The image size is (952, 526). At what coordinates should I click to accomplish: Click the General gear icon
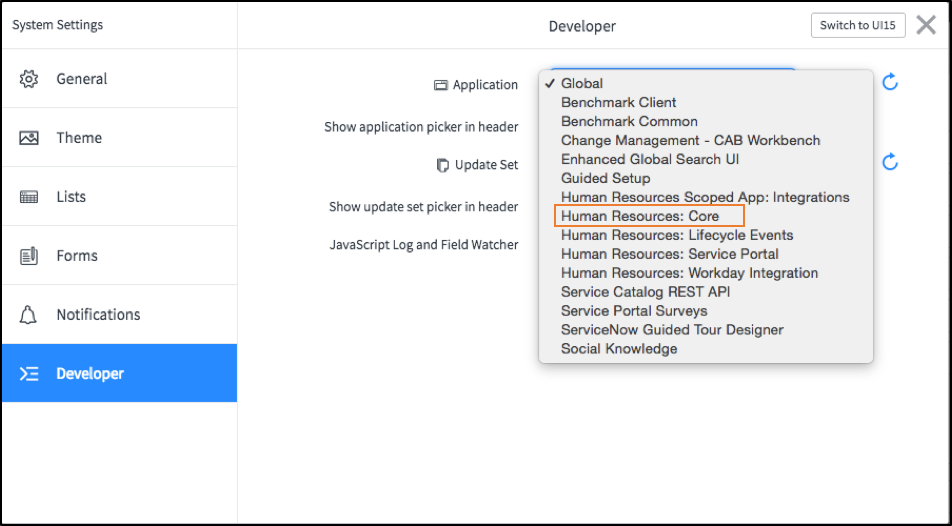pyautogui.click(x=29, y=79)
